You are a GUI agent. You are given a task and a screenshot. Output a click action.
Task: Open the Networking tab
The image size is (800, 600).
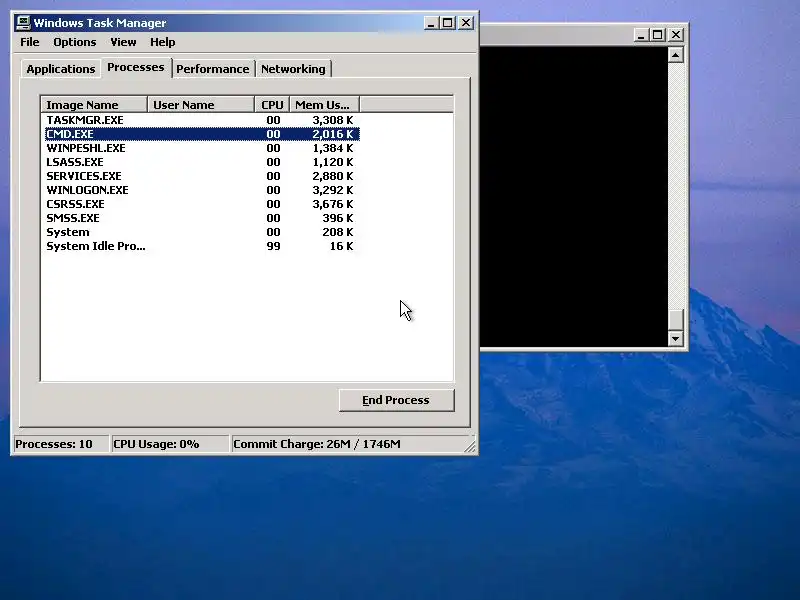(293, 69)
